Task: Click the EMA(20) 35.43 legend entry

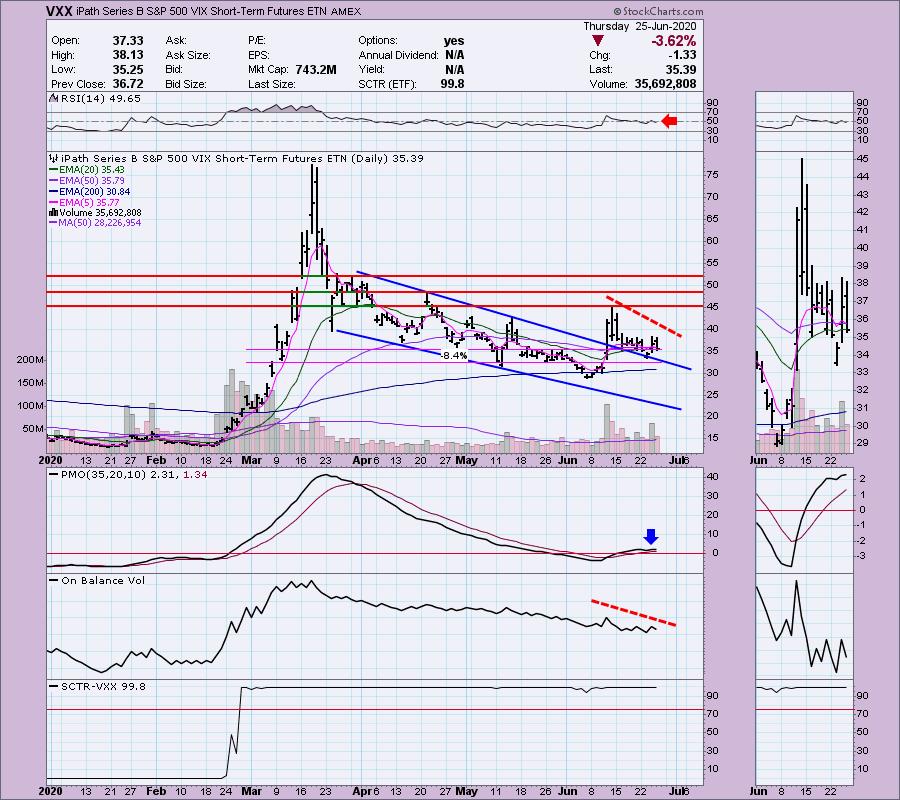Action: (x=87, y=170)
